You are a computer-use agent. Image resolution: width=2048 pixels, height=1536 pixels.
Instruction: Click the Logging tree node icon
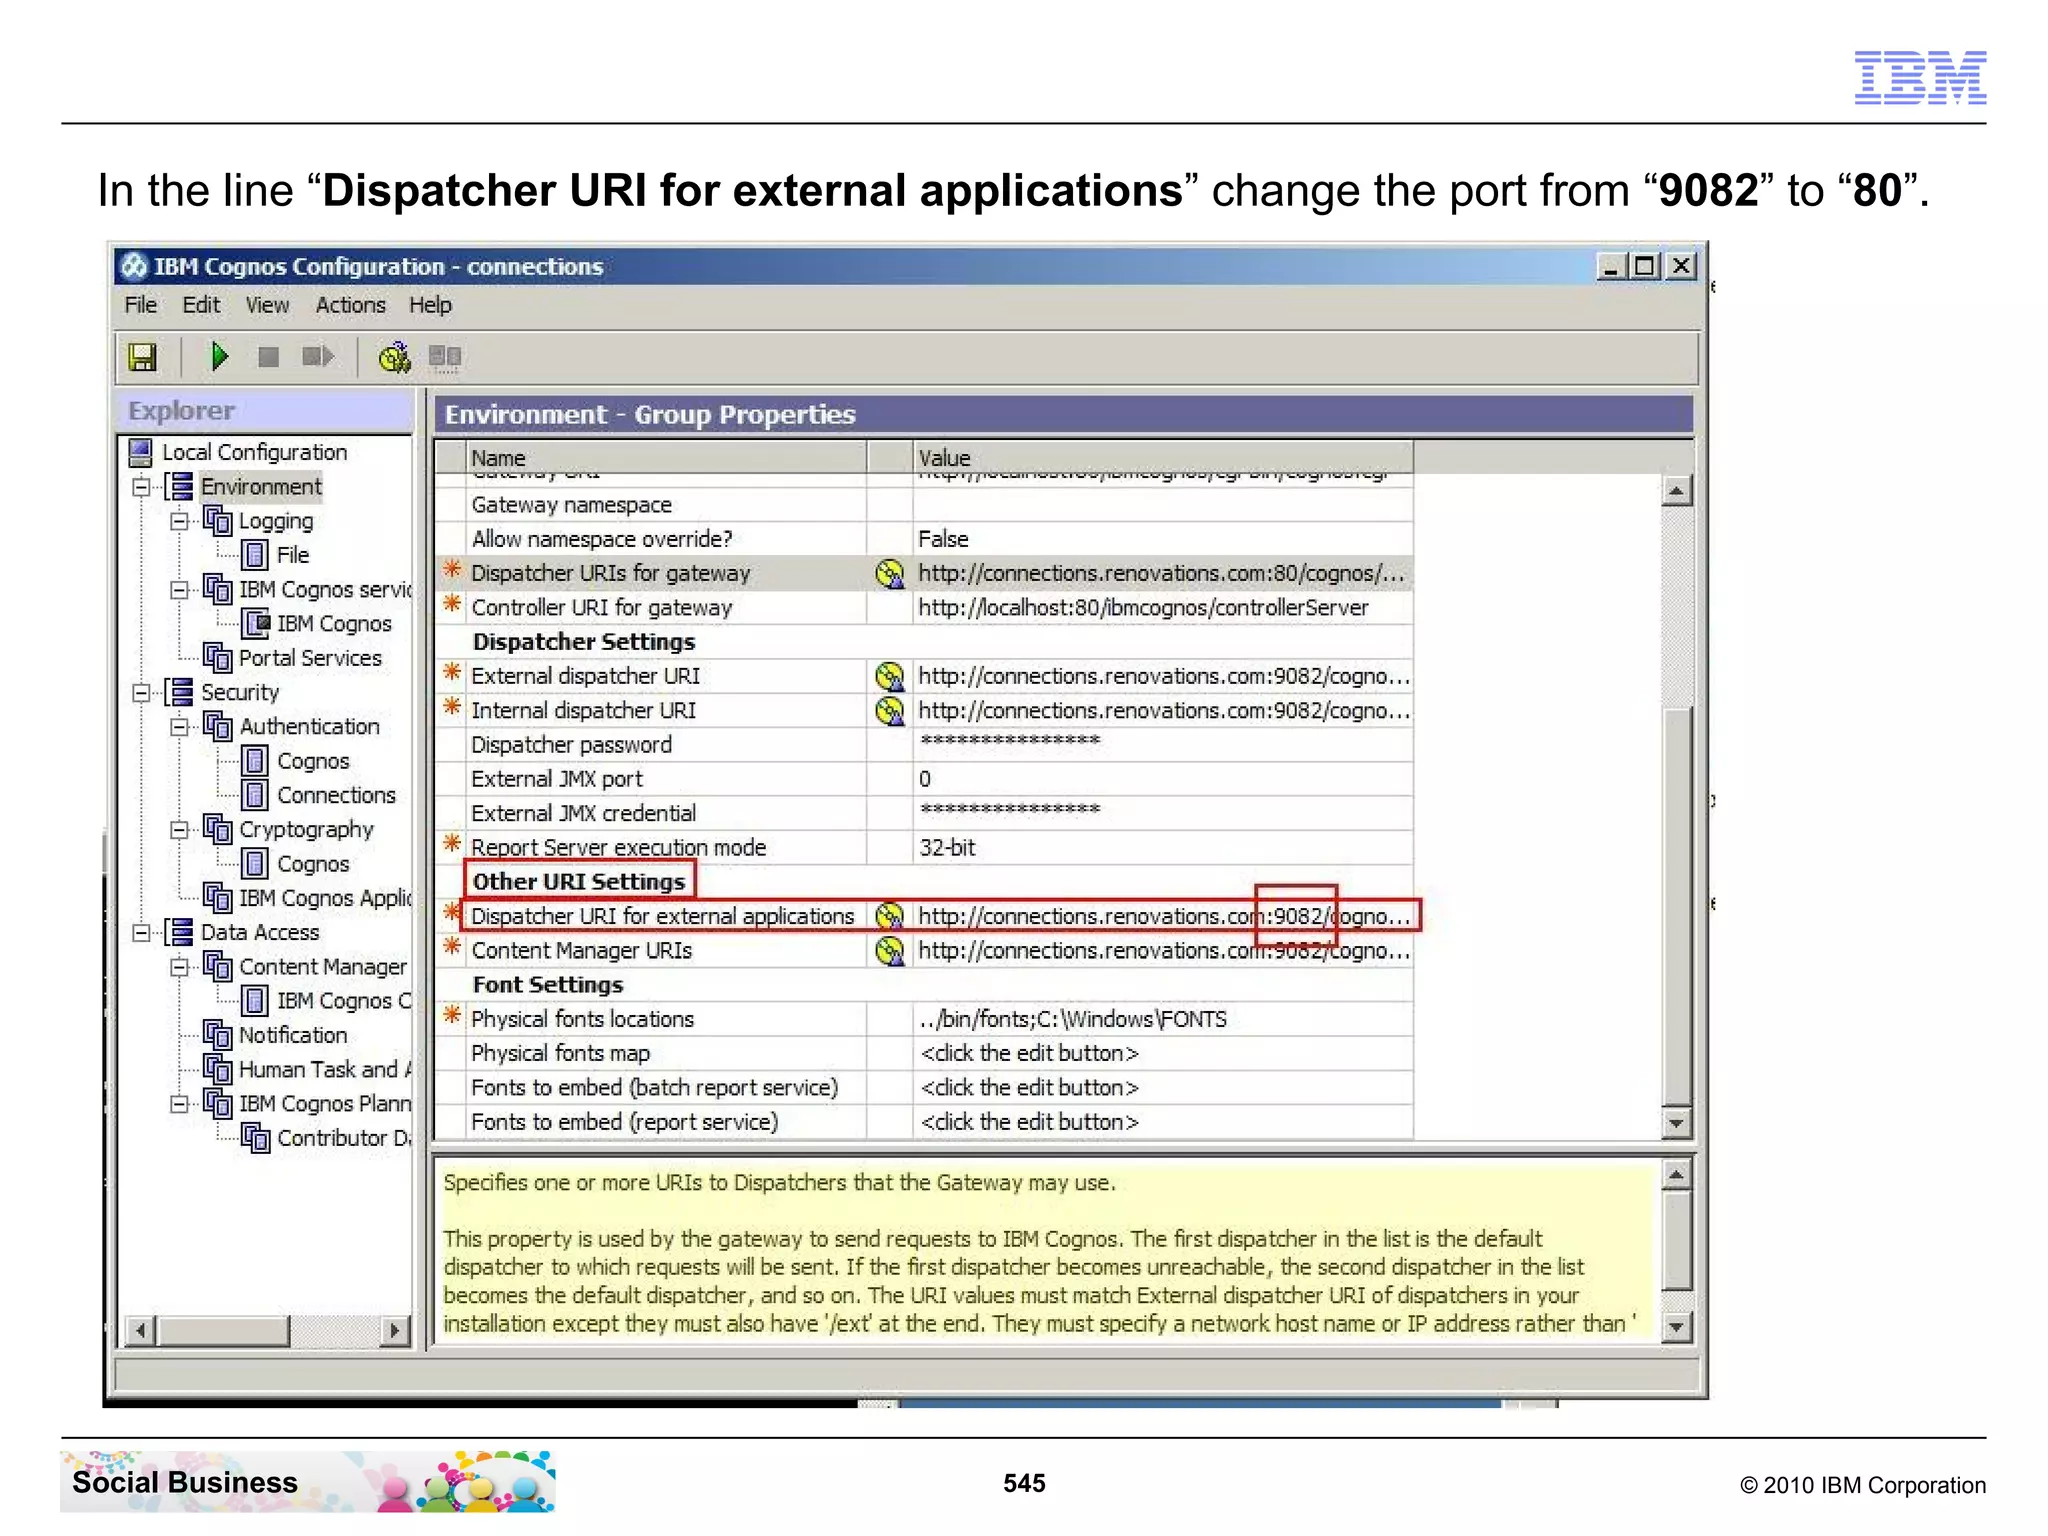pyautogui.click(x=217, y=520)
